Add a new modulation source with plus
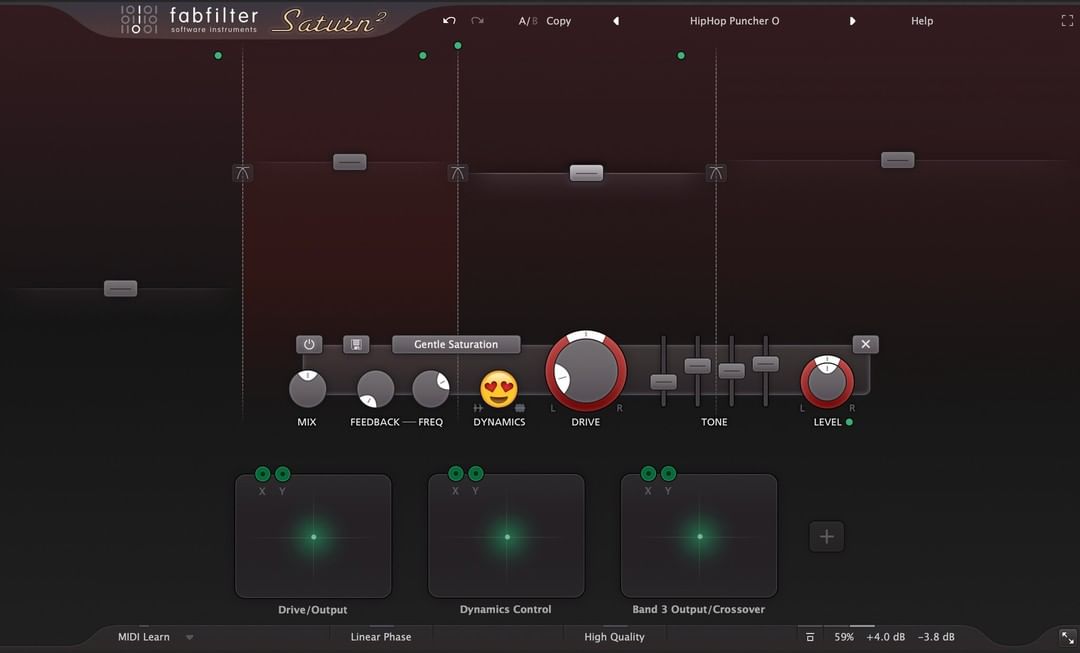Image resolution: width=1080 pixels, height=653 pixels. [x=826, y=537]
